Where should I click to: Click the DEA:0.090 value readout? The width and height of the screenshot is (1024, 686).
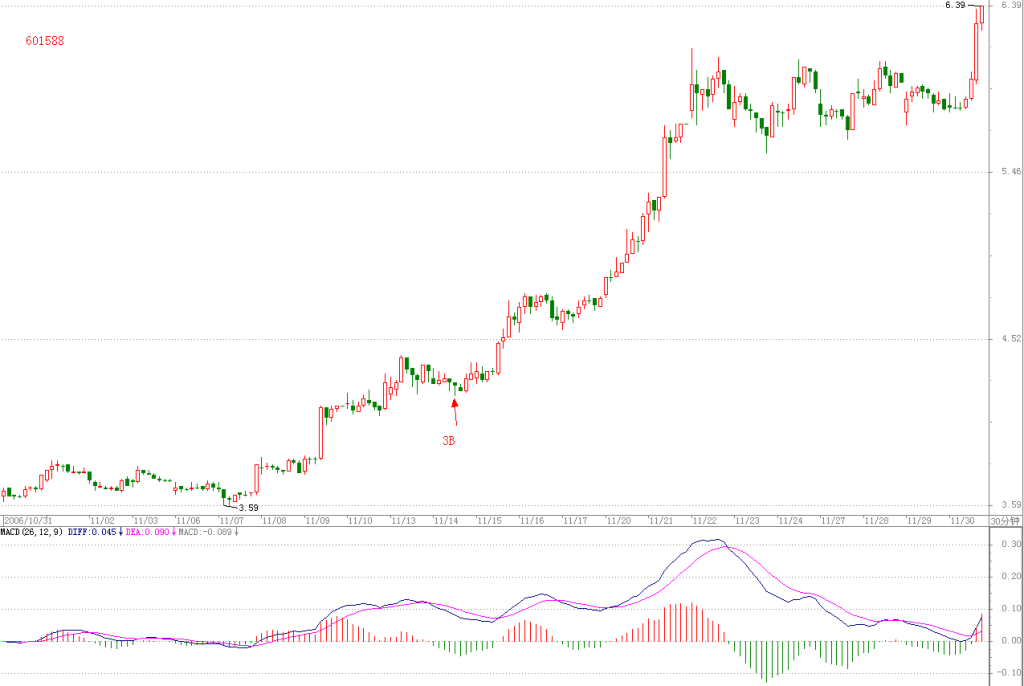tap(148, 532)
